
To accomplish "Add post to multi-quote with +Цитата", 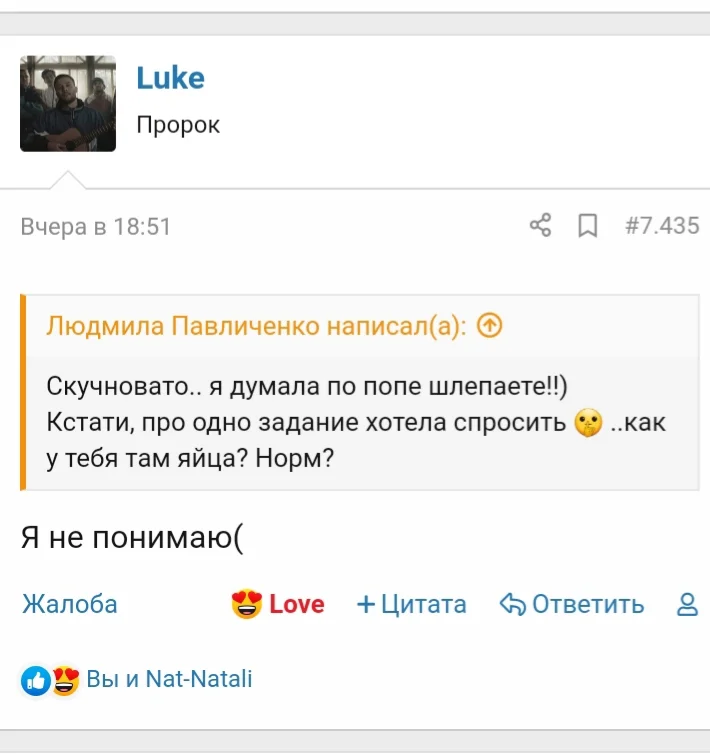I will (x=411, y=604).
